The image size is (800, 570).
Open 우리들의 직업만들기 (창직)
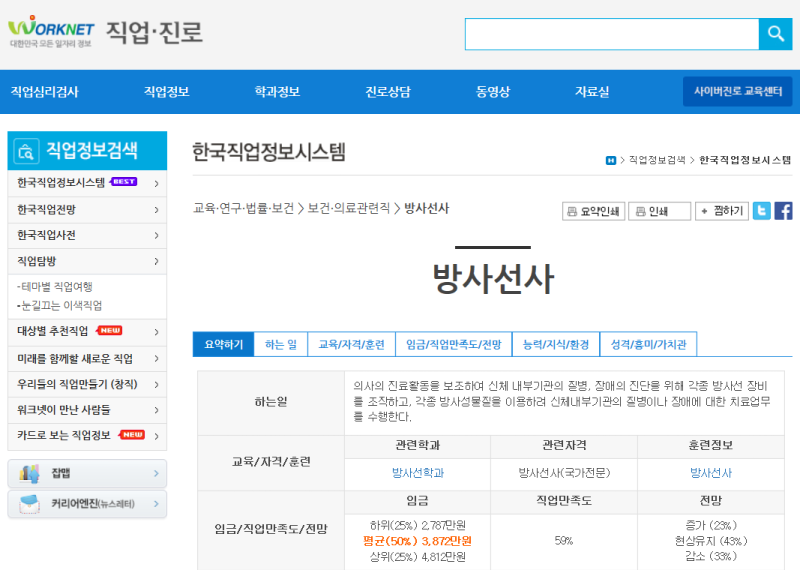pyautogui.click(x=77, y=384)
